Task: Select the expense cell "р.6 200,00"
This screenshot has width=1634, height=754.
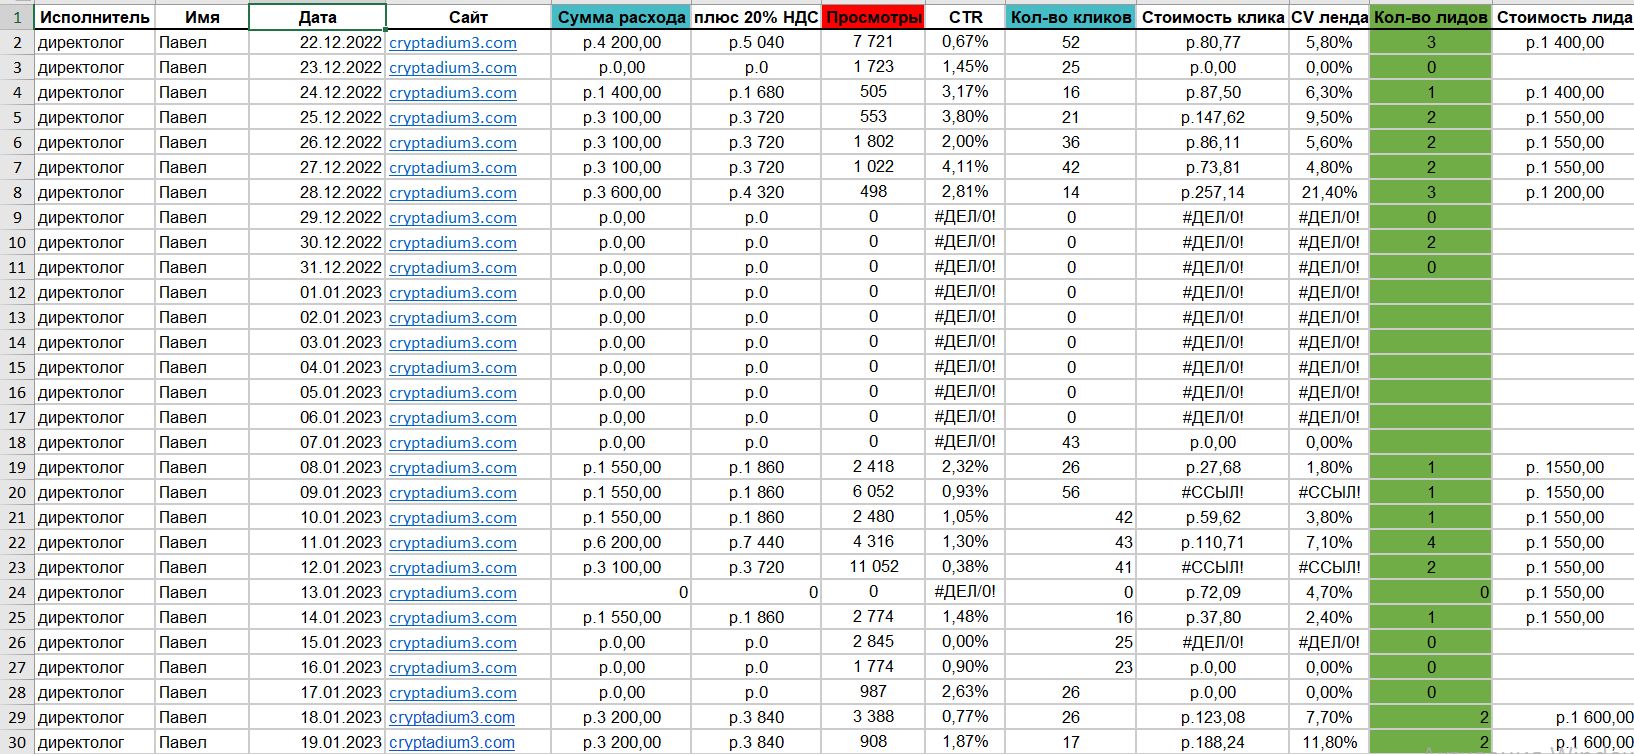Action: pyautogui.click(x=621, y=542)
